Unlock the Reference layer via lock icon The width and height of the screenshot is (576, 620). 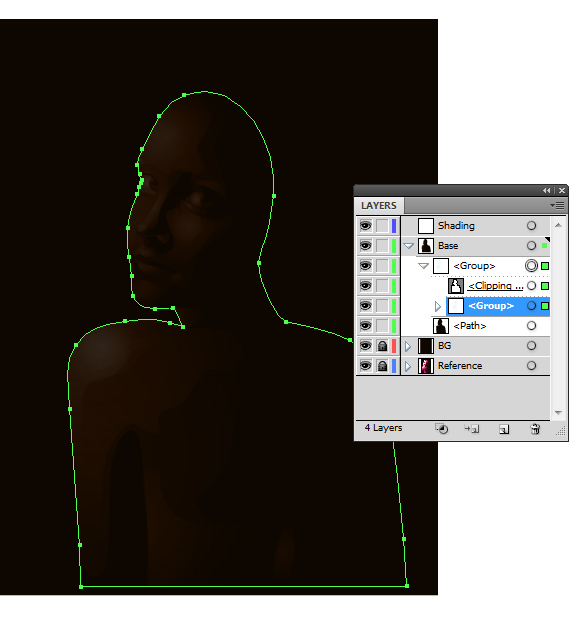point(382,366)
